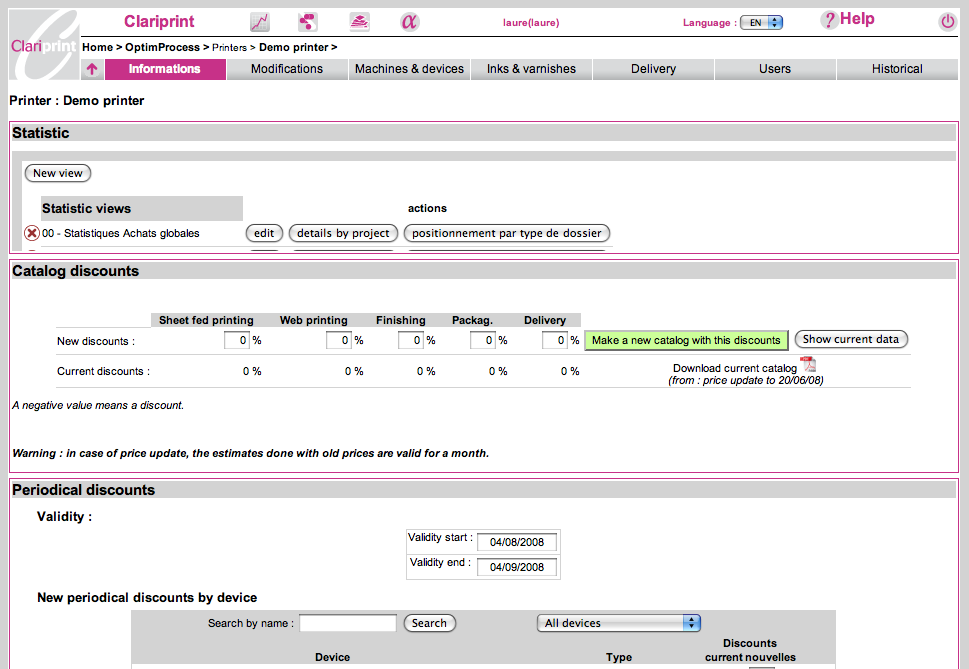Click the pink connected-nodes icon in header
Viewport: 969px width, 669px height.
coord(308,22)
